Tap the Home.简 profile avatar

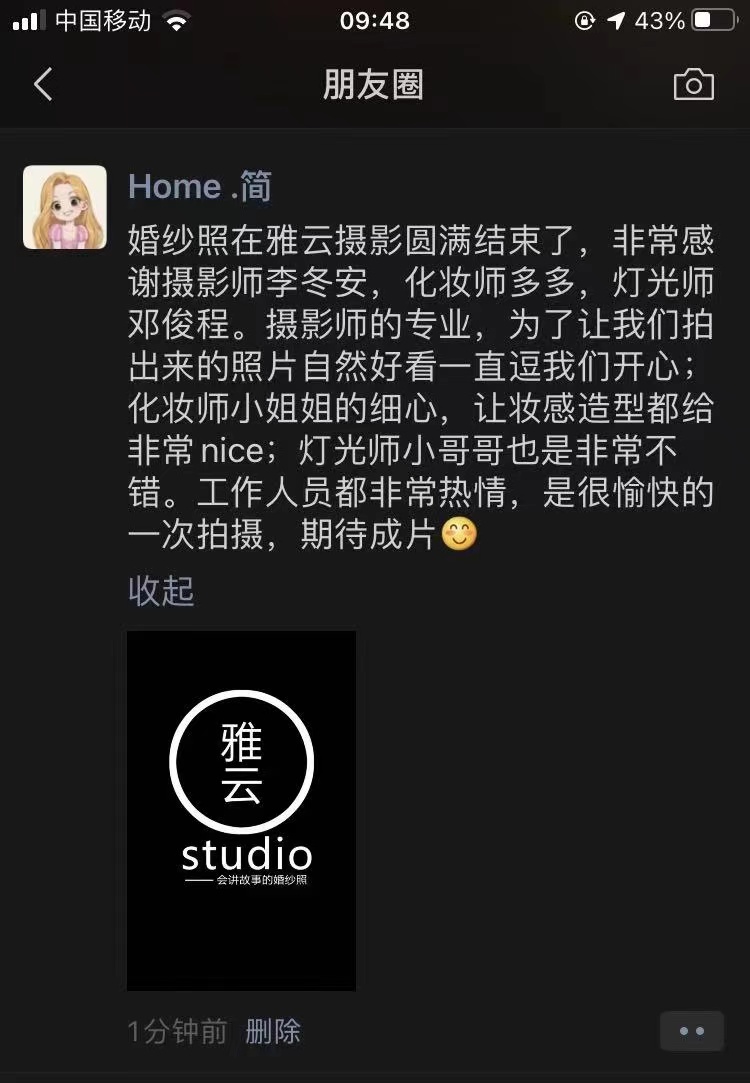65,207
